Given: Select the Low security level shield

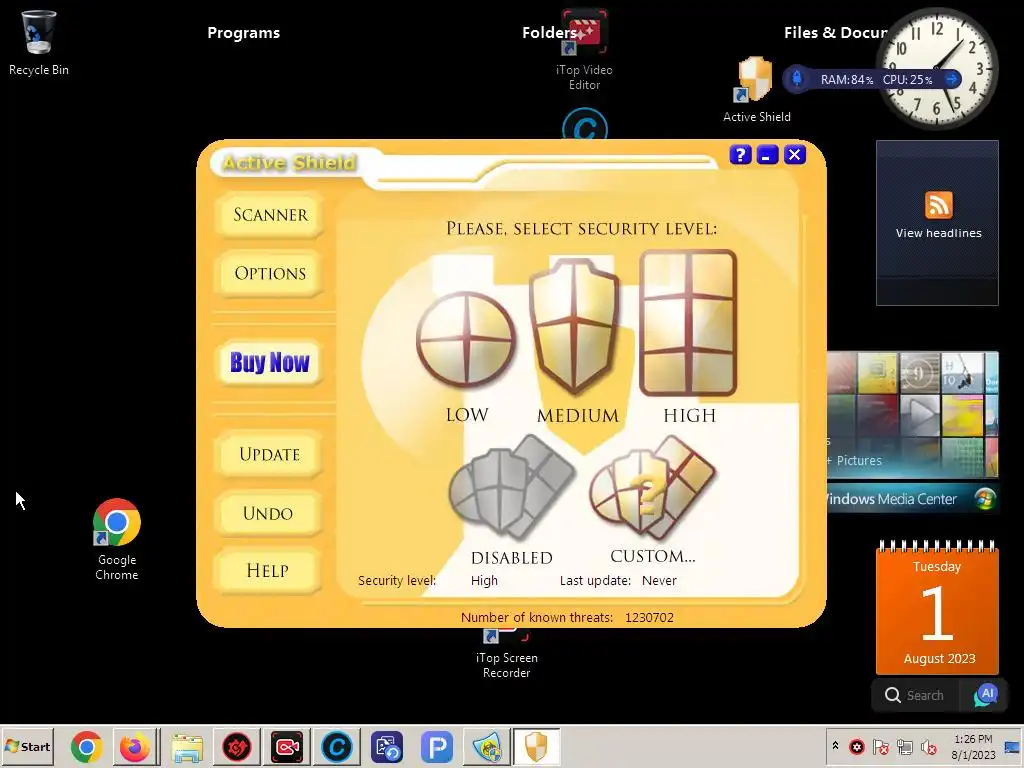Looking at the screenshot, I should click(466, 340).
